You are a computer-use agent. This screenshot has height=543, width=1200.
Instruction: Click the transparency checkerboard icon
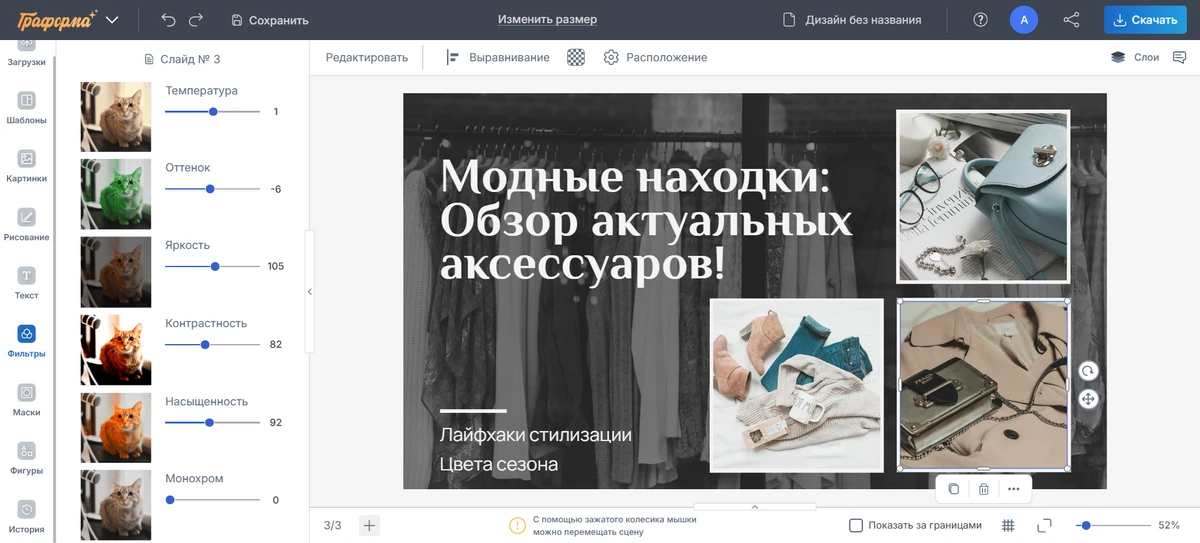click(x=576, y=58)
